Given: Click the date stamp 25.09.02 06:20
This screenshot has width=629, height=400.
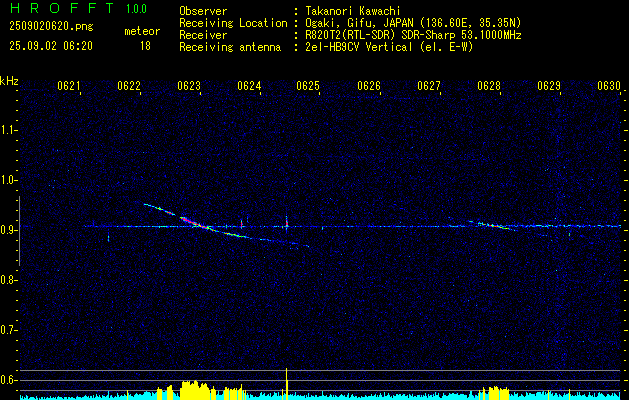Looking at the screenshot, I should tap(51, 46).
